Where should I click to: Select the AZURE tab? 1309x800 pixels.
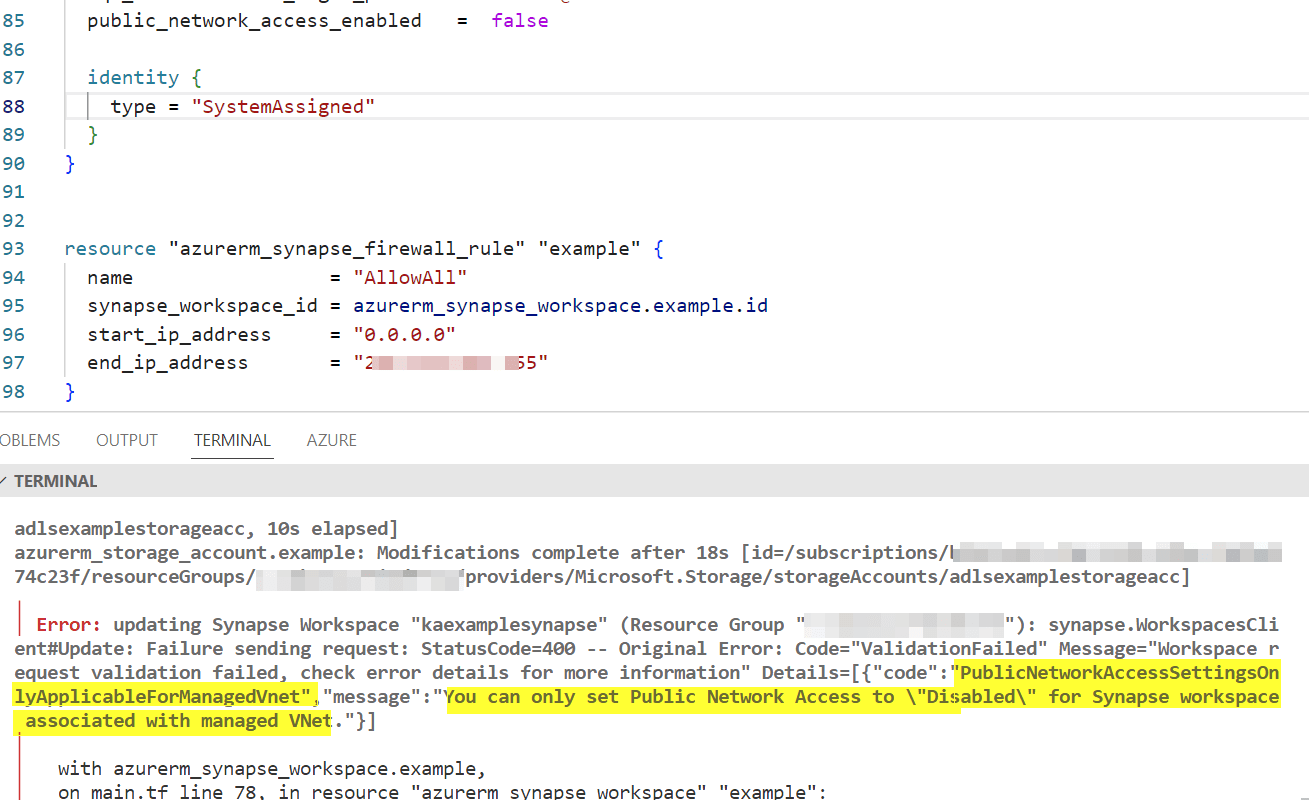click(331, 439)
